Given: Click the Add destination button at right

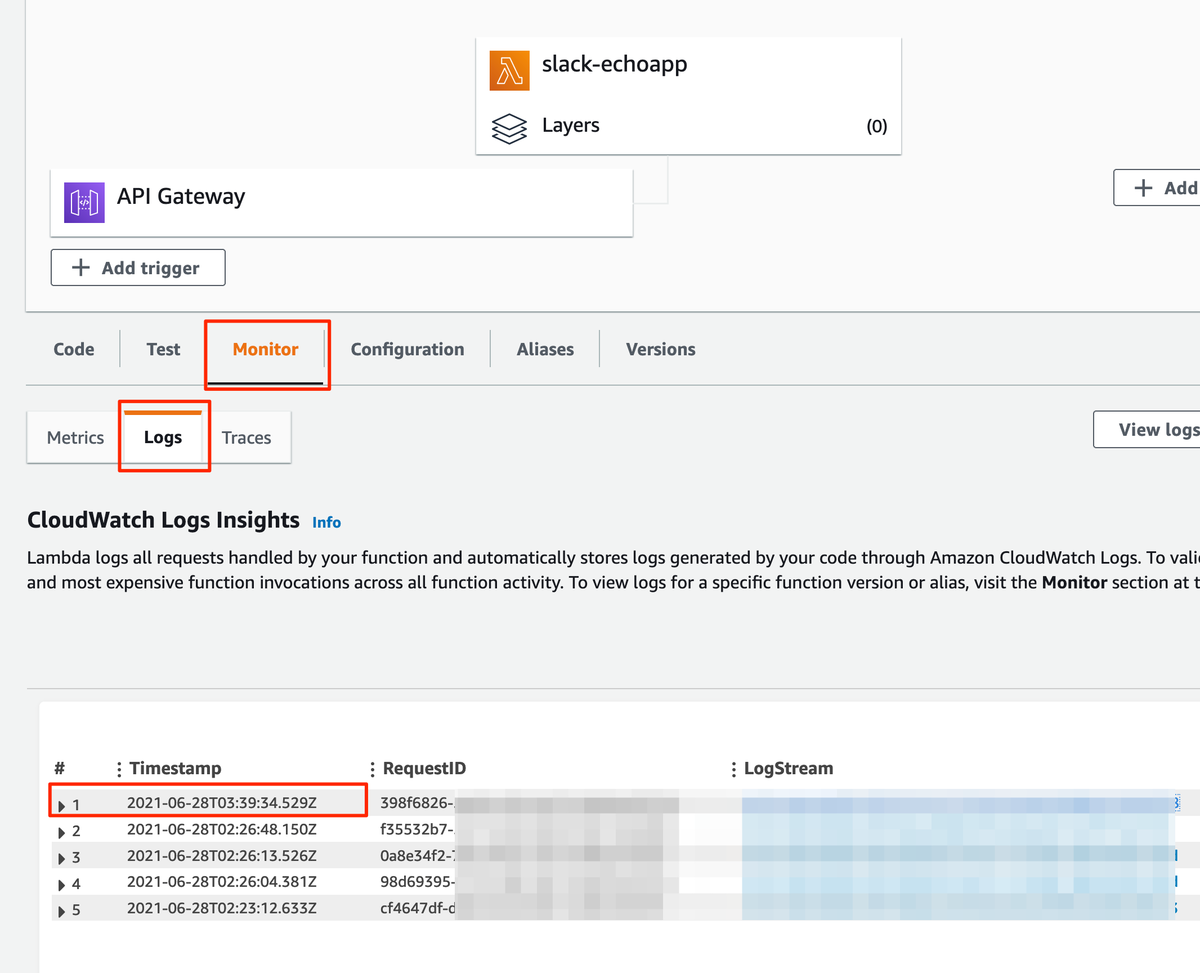Looking at the screenshot, I should pyautogui.click(x=1157, y=188).
